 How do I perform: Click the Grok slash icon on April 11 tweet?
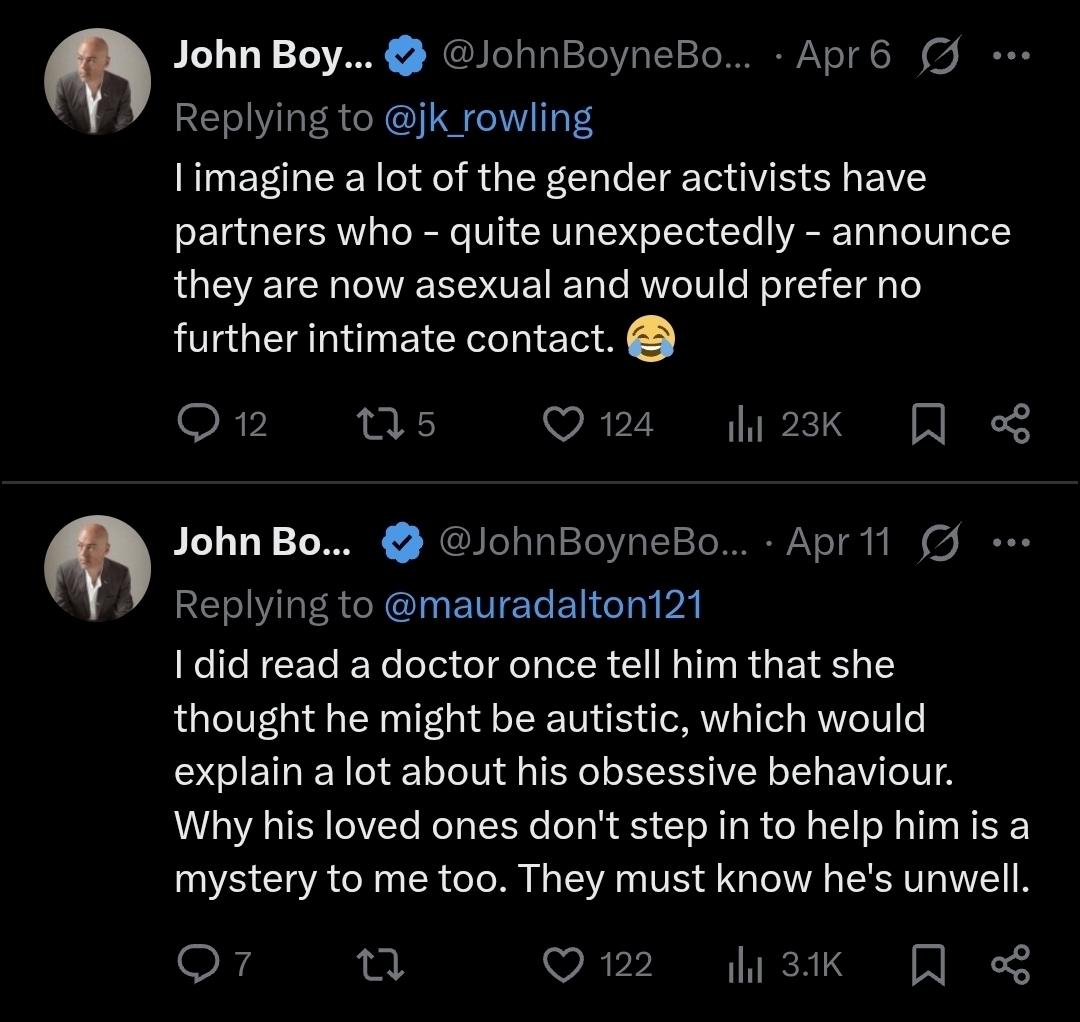point(939,543)
